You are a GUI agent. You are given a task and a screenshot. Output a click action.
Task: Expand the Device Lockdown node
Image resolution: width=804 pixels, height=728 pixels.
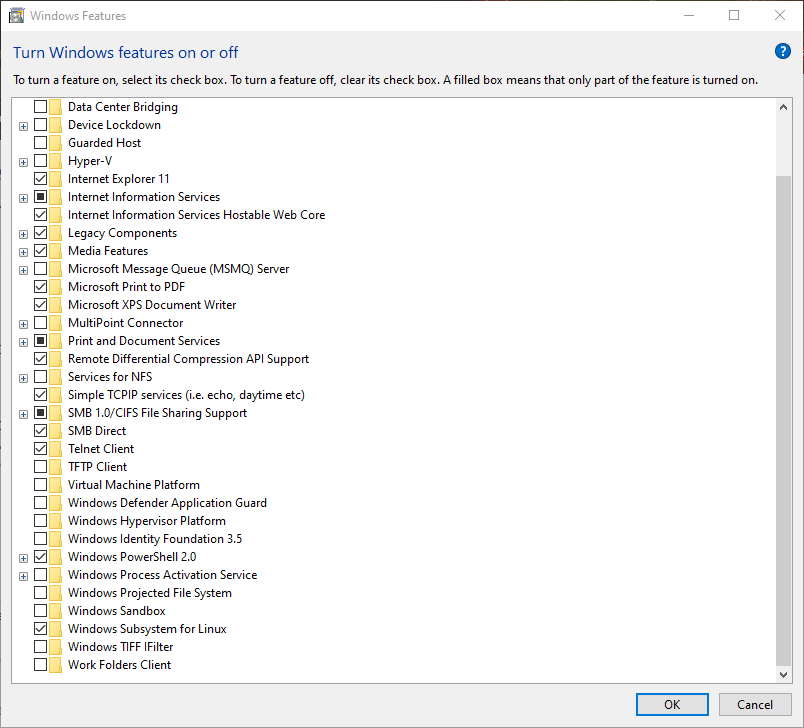(24, 126)
